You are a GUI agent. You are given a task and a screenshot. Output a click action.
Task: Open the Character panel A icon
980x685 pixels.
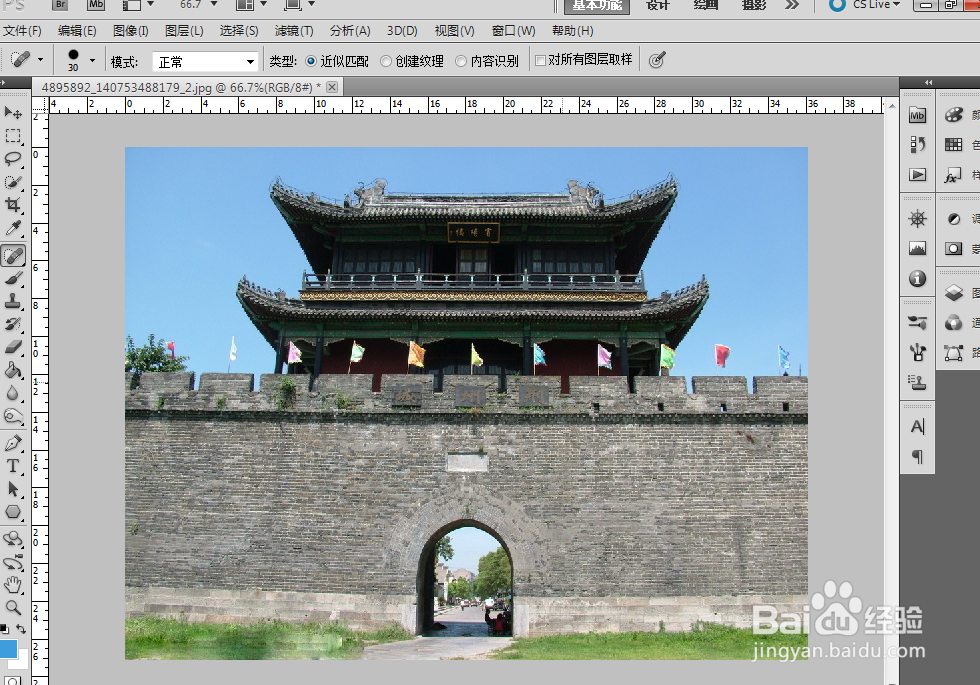pos(918,427)
